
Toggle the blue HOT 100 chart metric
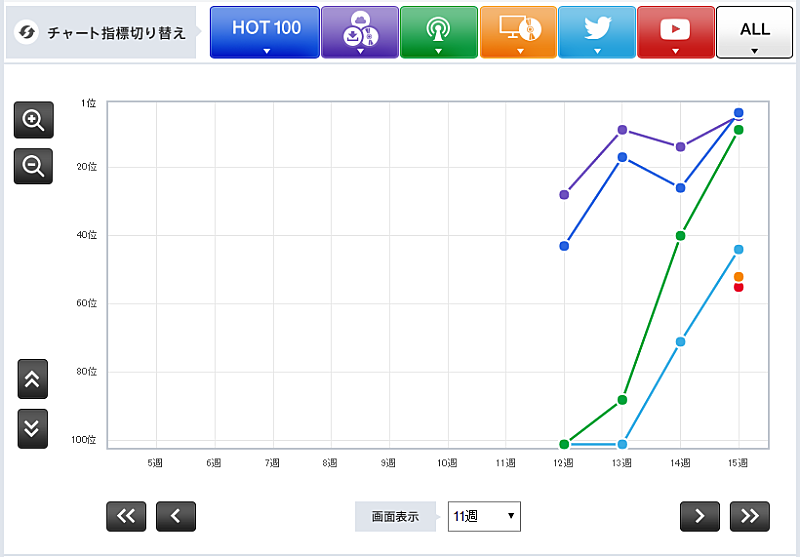pyautogui.click(x=265, y=32)
